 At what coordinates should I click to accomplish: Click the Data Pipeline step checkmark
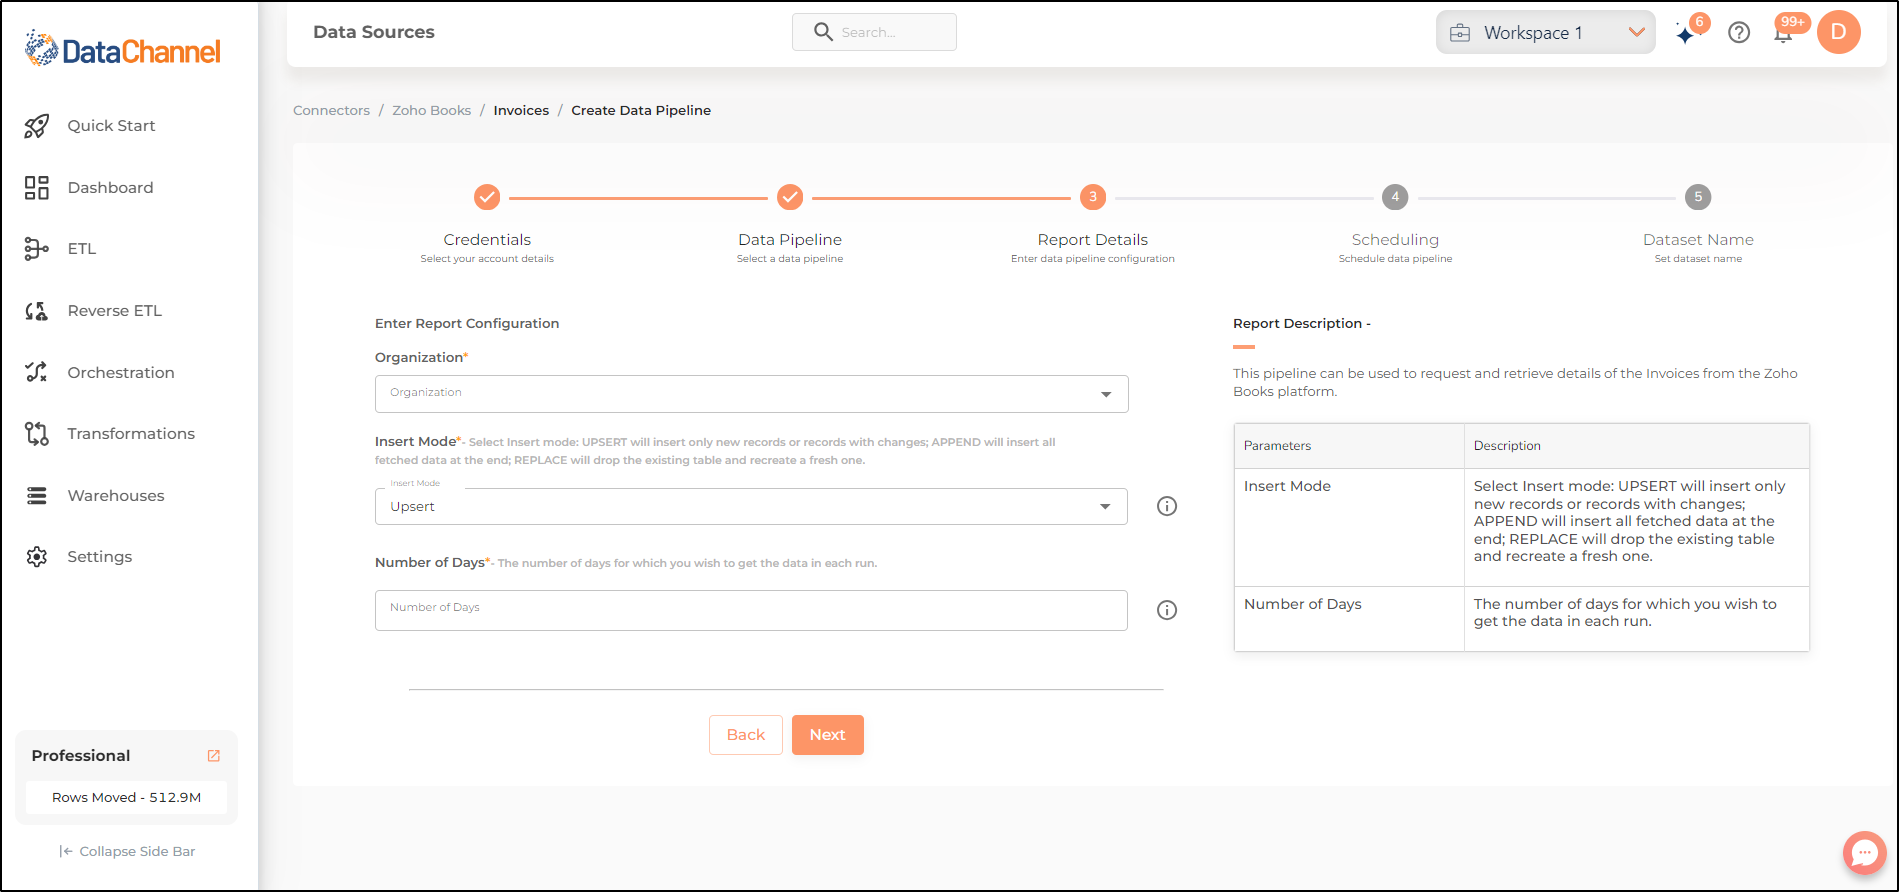pyautogui.click(x=790, y=197)
